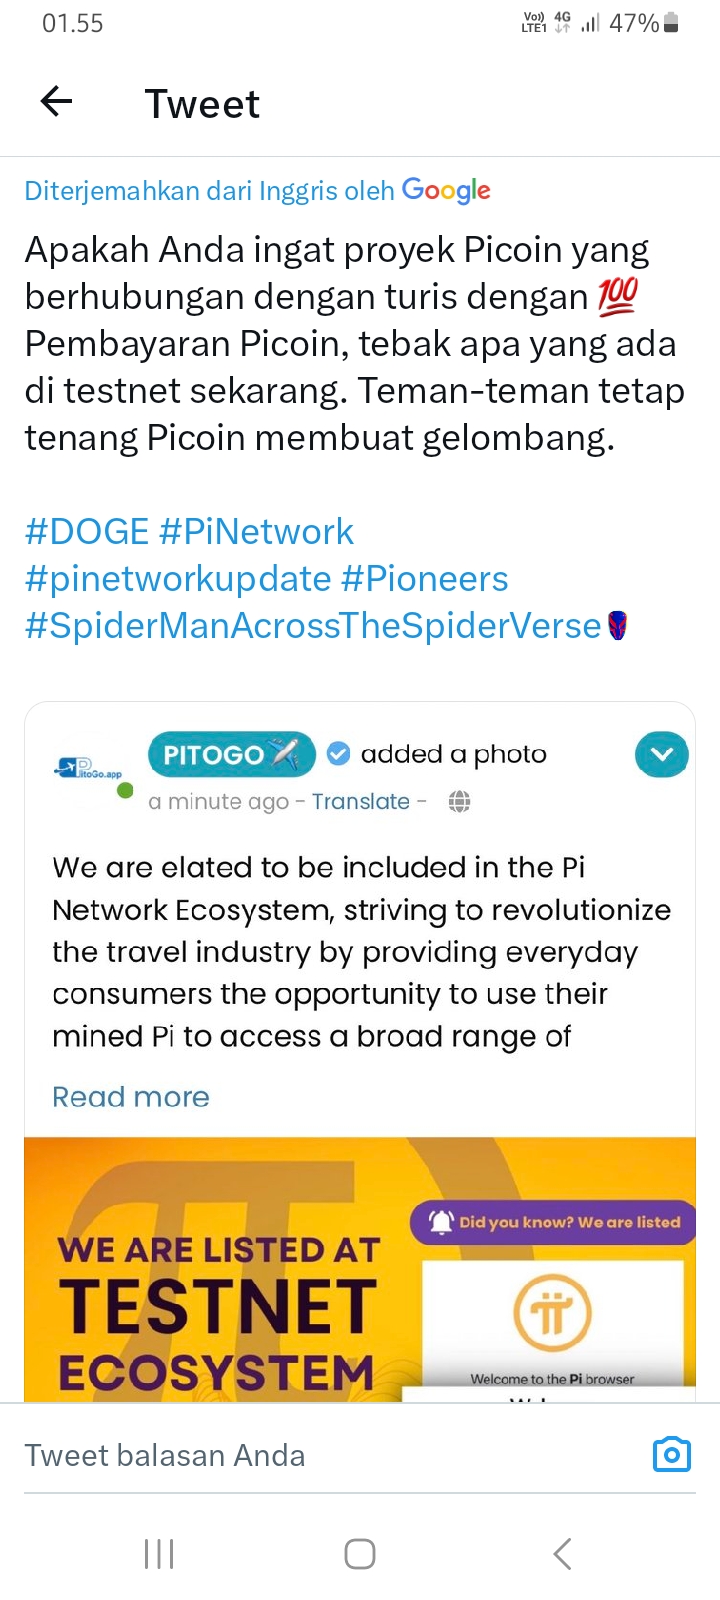Expand the post with Read more
Screen dimensions: 720x1600
point(131,1097)
